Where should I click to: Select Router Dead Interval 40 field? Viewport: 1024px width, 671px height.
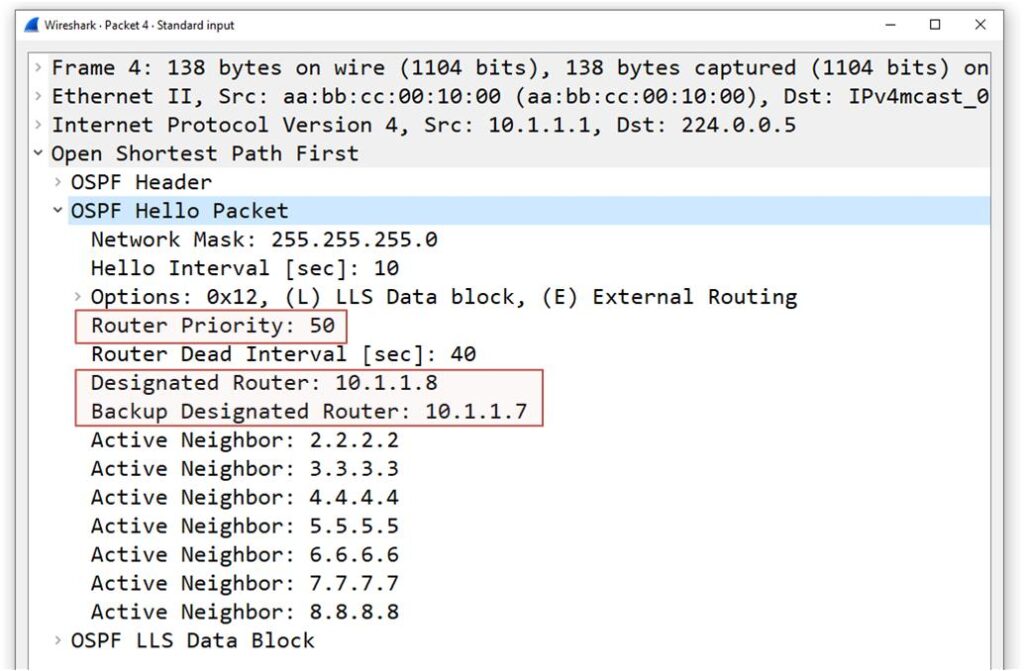tap(283, 355)
